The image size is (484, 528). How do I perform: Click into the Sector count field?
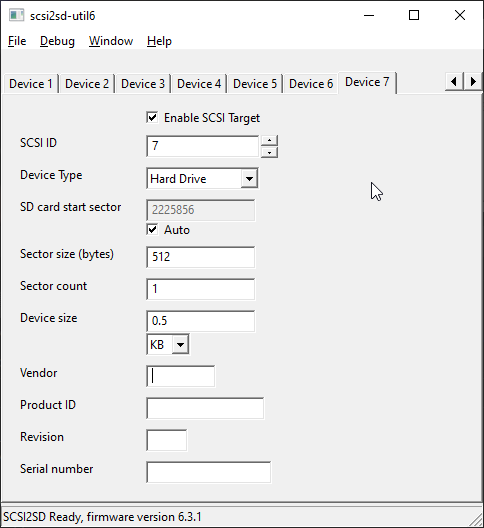(201, 289)
